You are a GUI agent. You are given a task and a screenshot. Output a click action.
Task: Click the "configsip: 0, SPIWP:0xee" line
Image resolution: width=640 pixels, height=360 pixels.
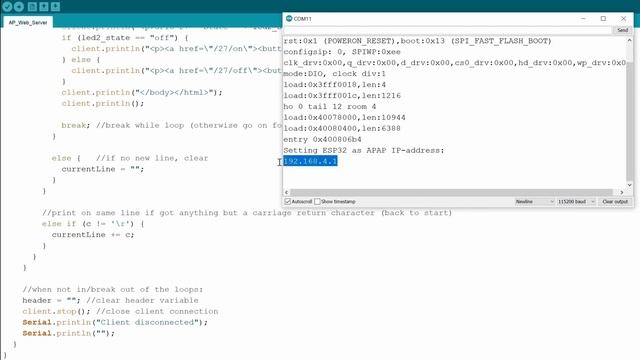point(342,52)
